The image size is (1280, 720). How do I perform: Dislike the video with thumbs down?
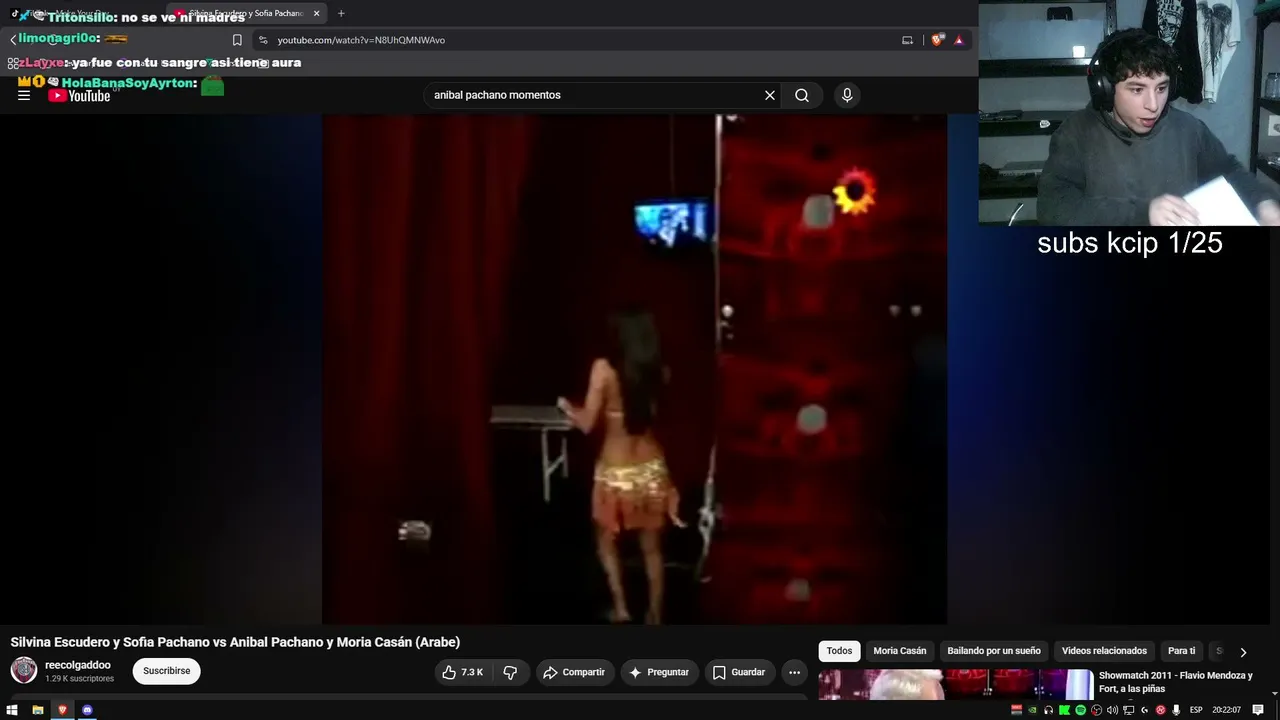click(510, 672)
